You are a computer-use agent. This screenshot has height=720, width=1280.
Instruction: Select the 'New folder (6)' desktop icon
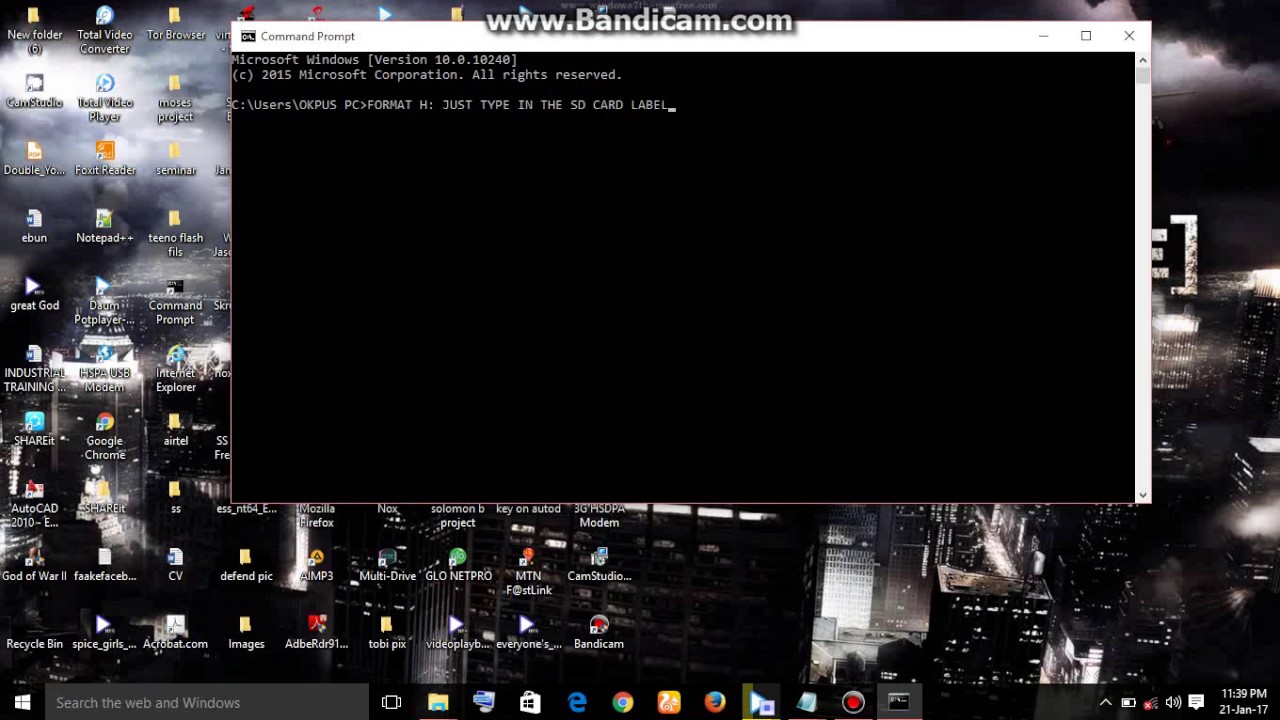(x=35, y=30)
